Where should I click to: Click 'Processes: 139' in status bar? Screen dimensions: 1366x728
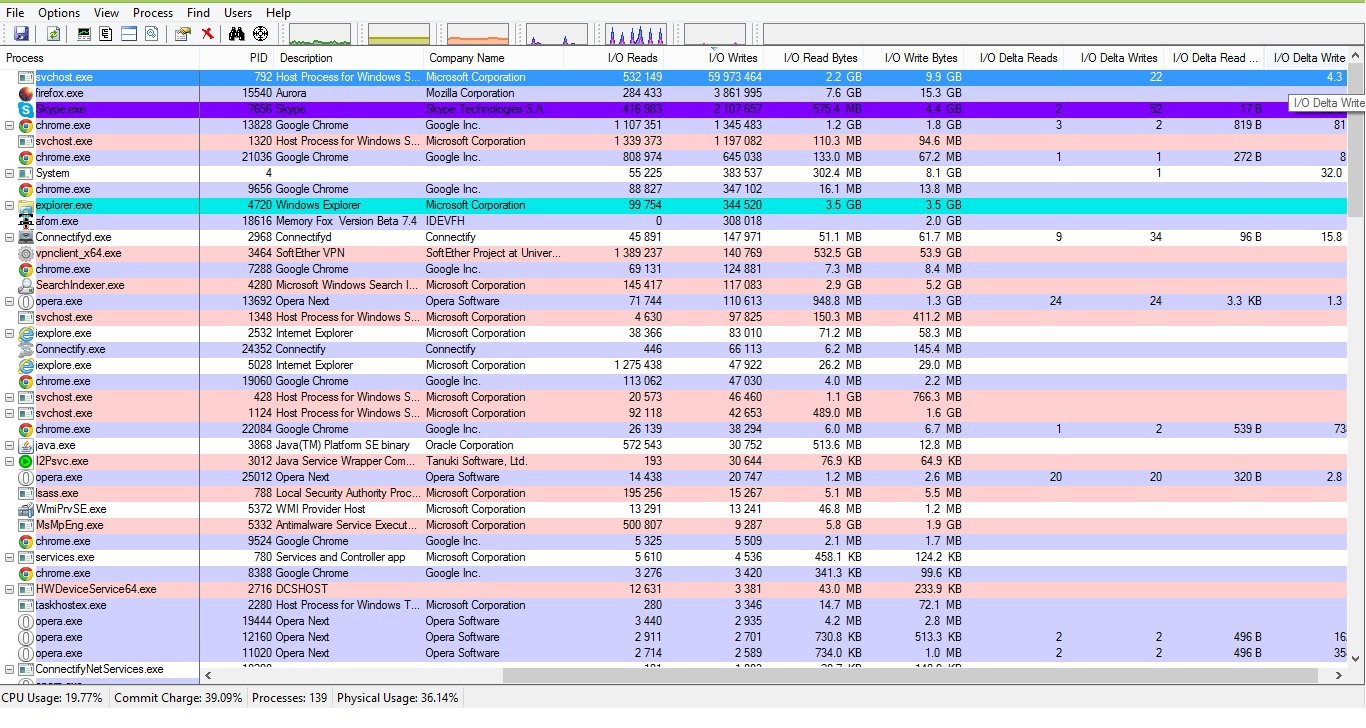tap(290, 698)
